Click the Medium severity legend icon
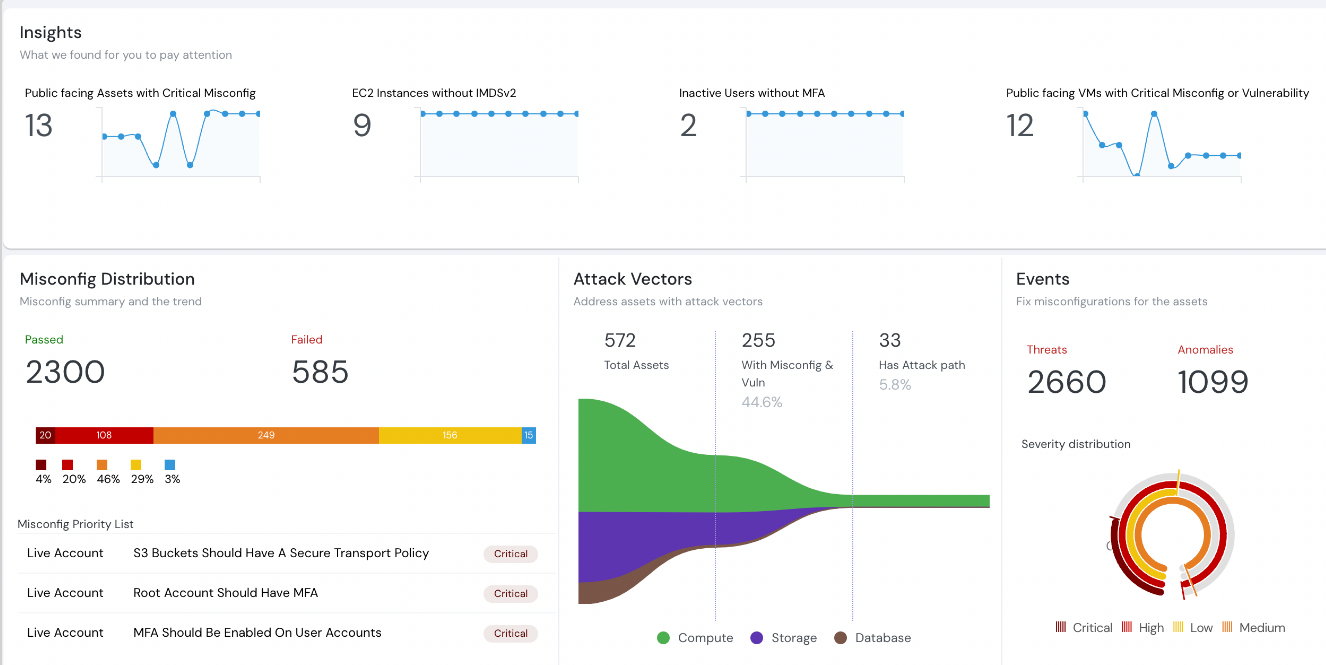 click(x=1227, y=627)
